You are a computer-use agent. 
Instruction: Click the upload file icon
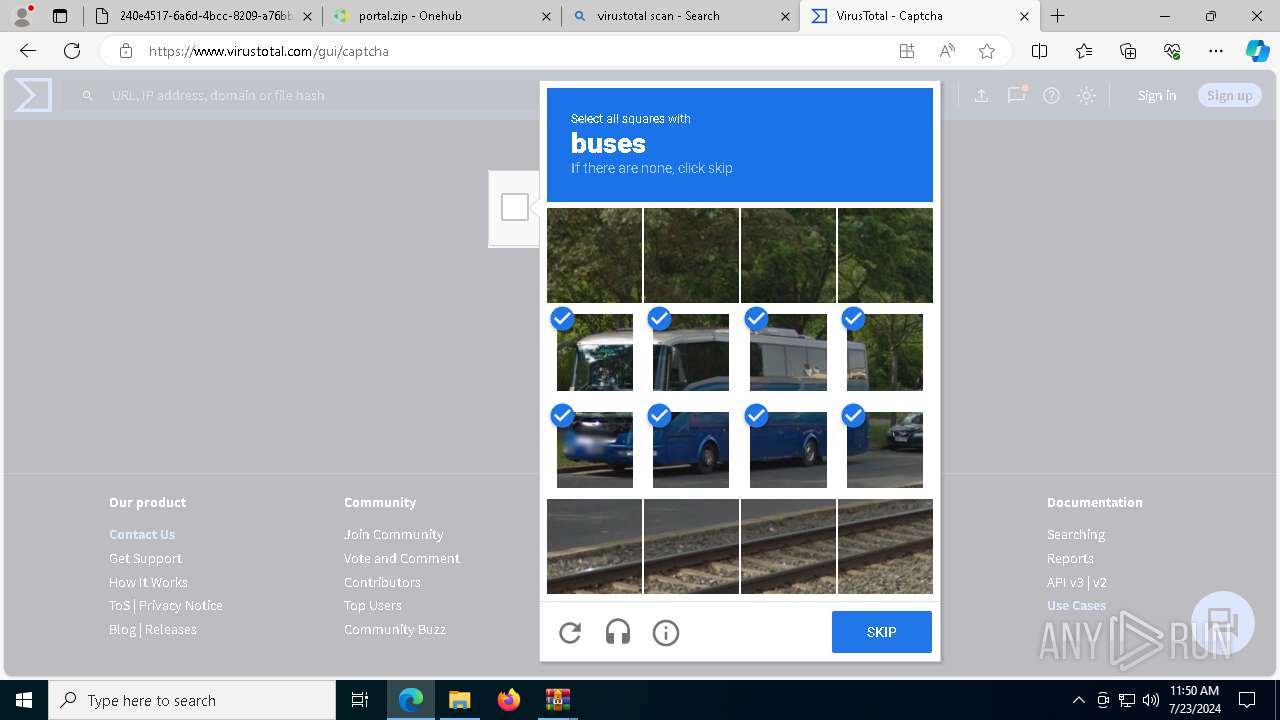pyautogui.click(x=981, y=95)
